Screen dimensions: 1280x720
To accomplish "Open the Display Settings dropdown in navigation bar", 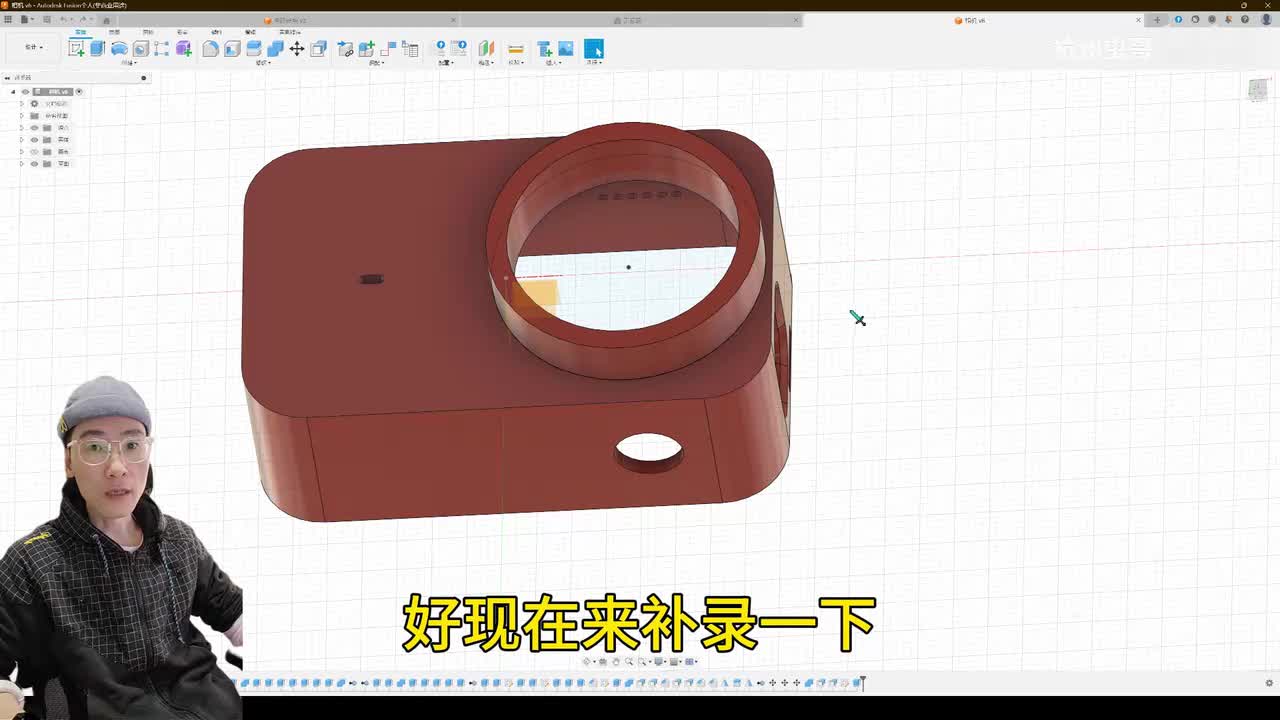I will 660,661.
